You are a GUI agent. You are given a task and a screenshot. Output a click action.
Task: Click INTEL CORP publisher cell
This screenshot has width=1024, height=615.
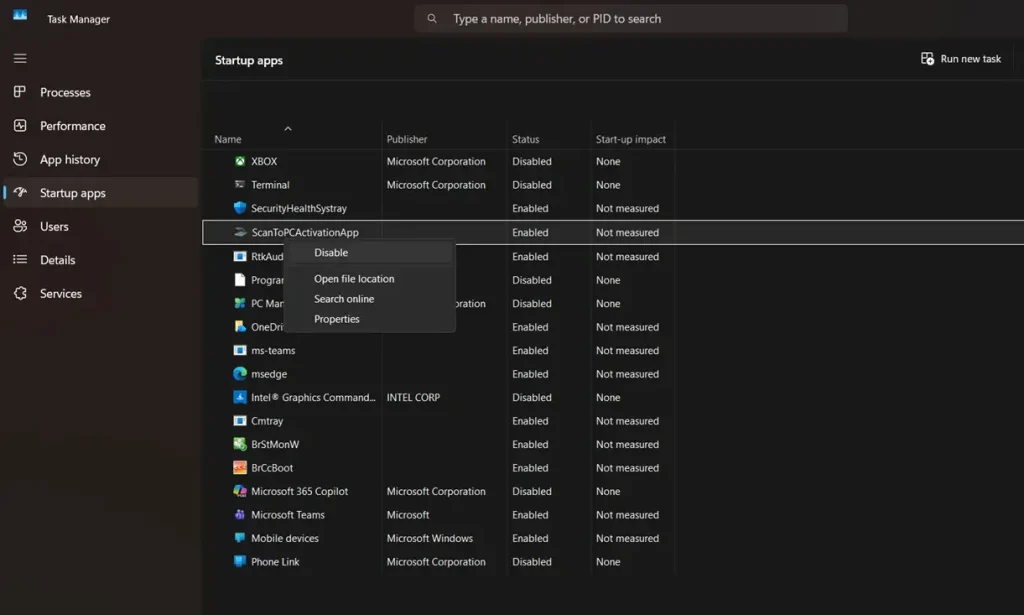[x=413, y=398]
